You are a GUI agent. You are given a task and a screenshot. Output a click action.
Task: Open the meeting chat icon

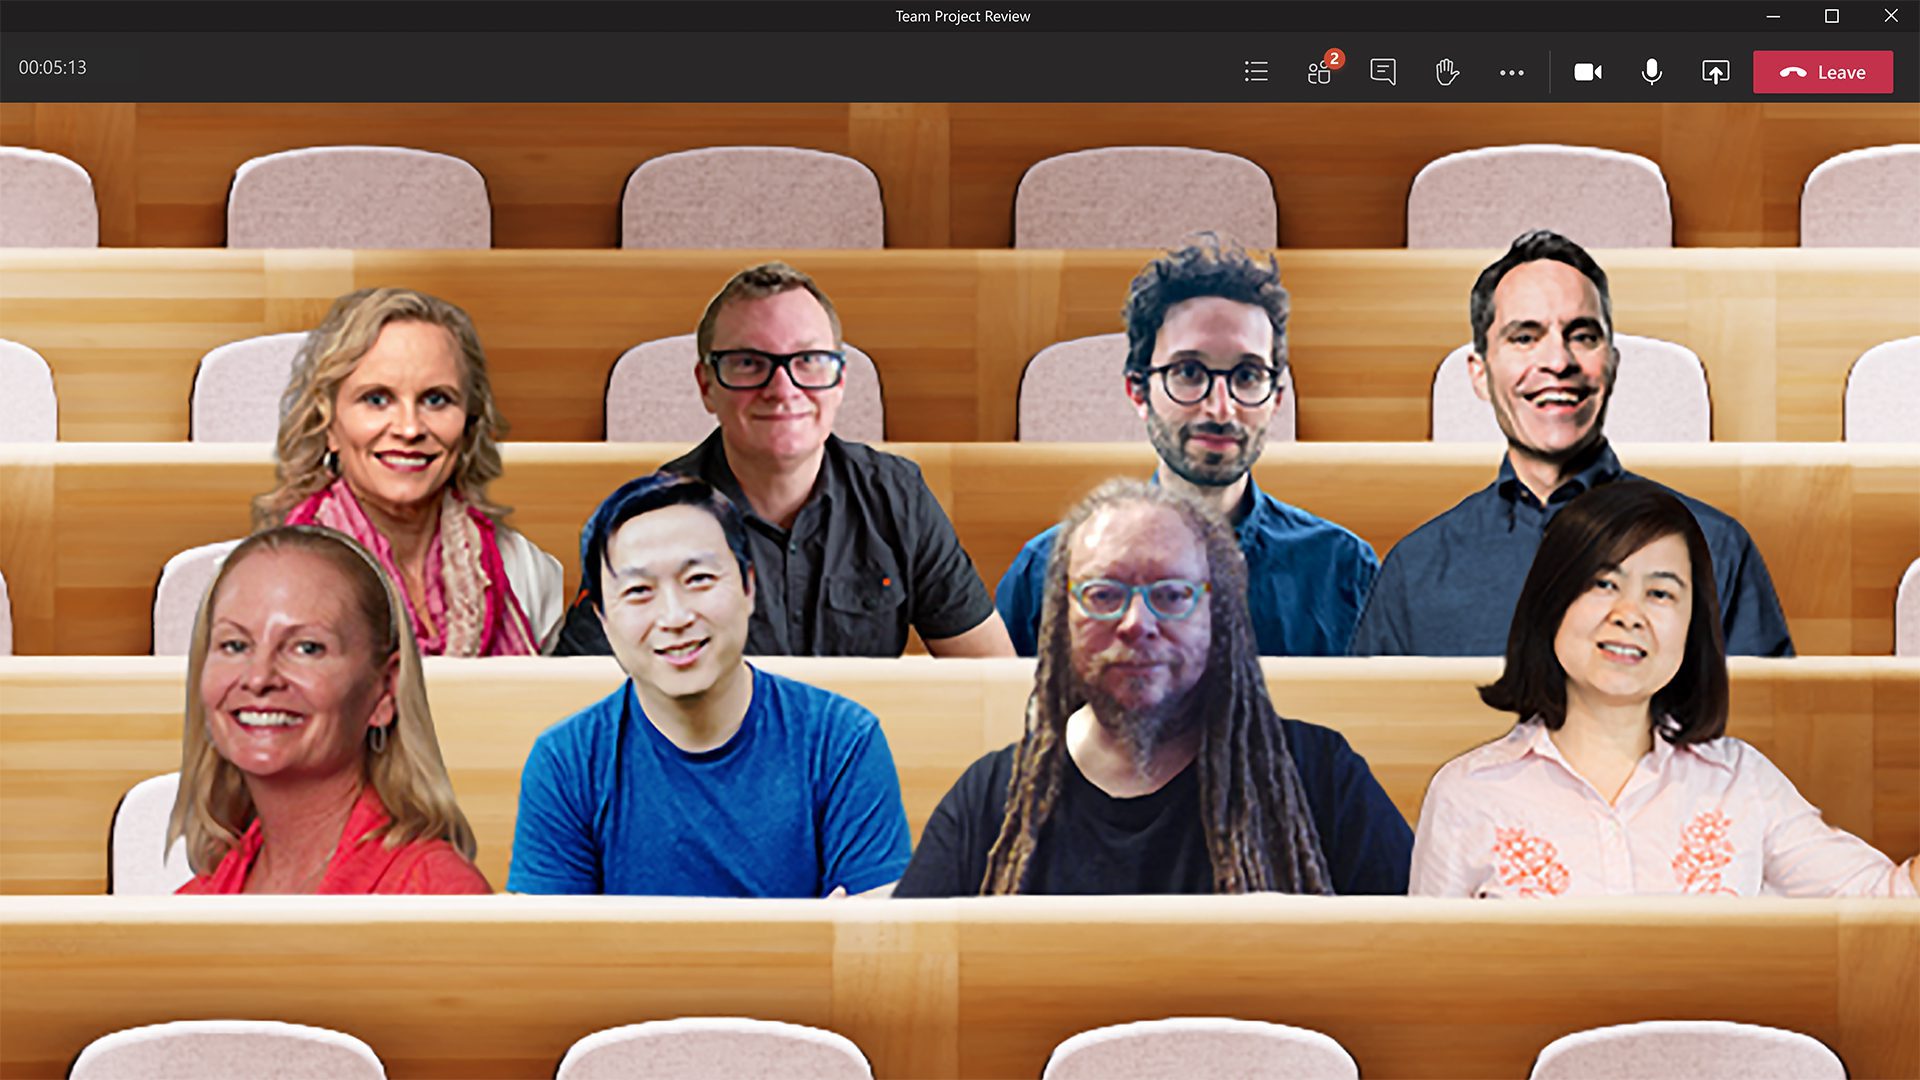tap(1383, 72)
